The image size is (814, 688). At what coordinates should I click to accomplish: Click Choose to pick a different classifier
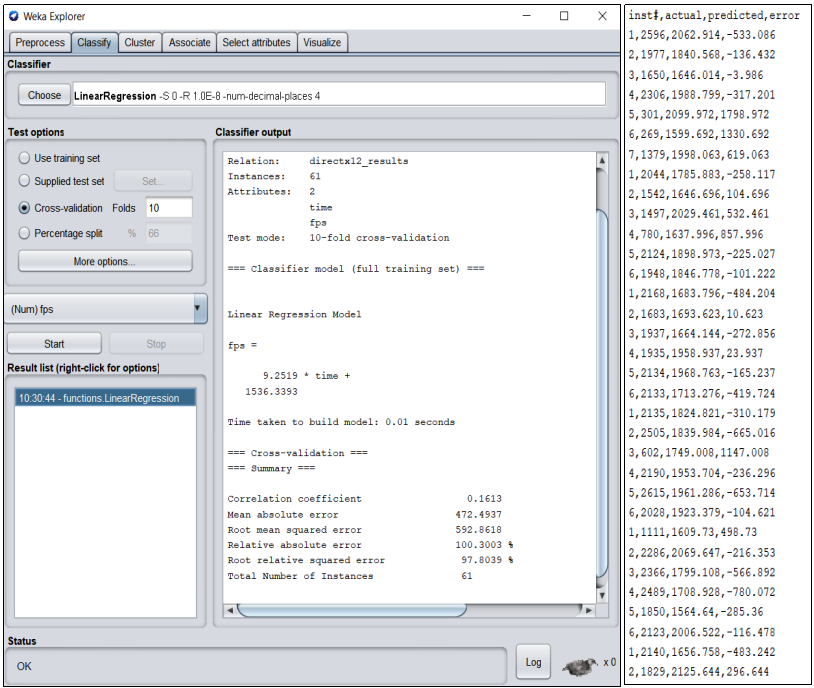pos(43,95)
